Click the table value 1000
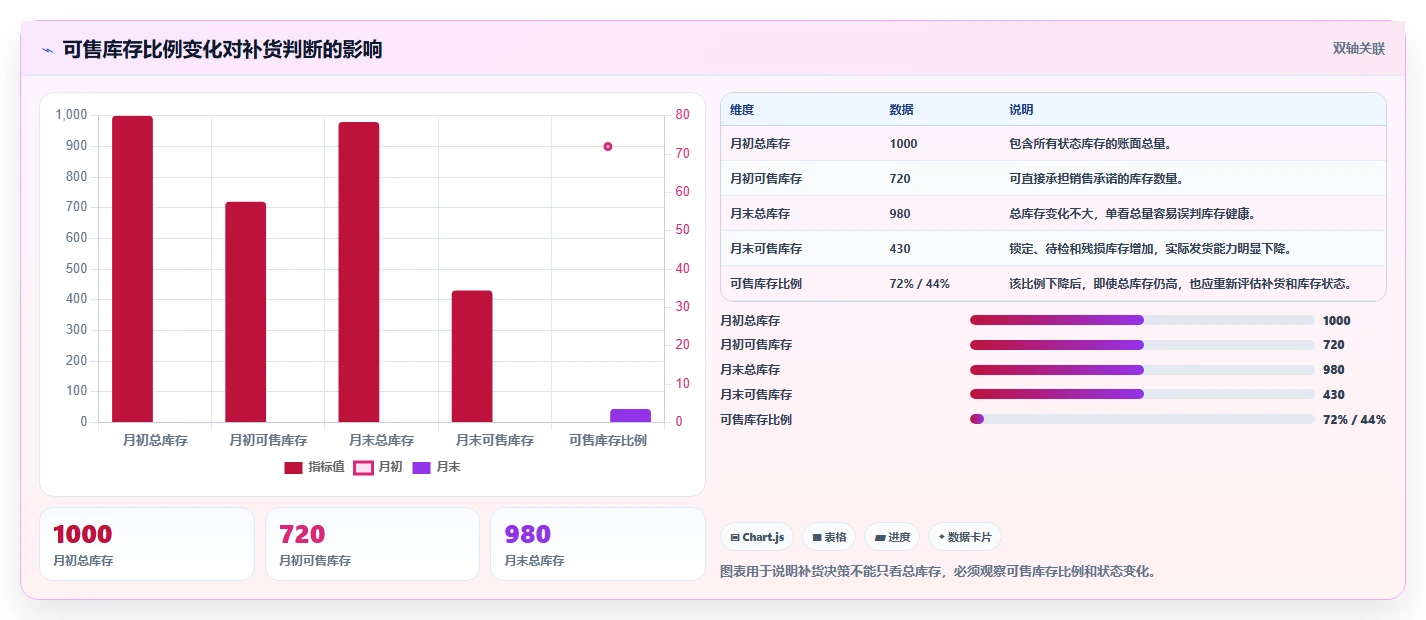Viewport: 1426px width, 620px height. tap(903, 144)
